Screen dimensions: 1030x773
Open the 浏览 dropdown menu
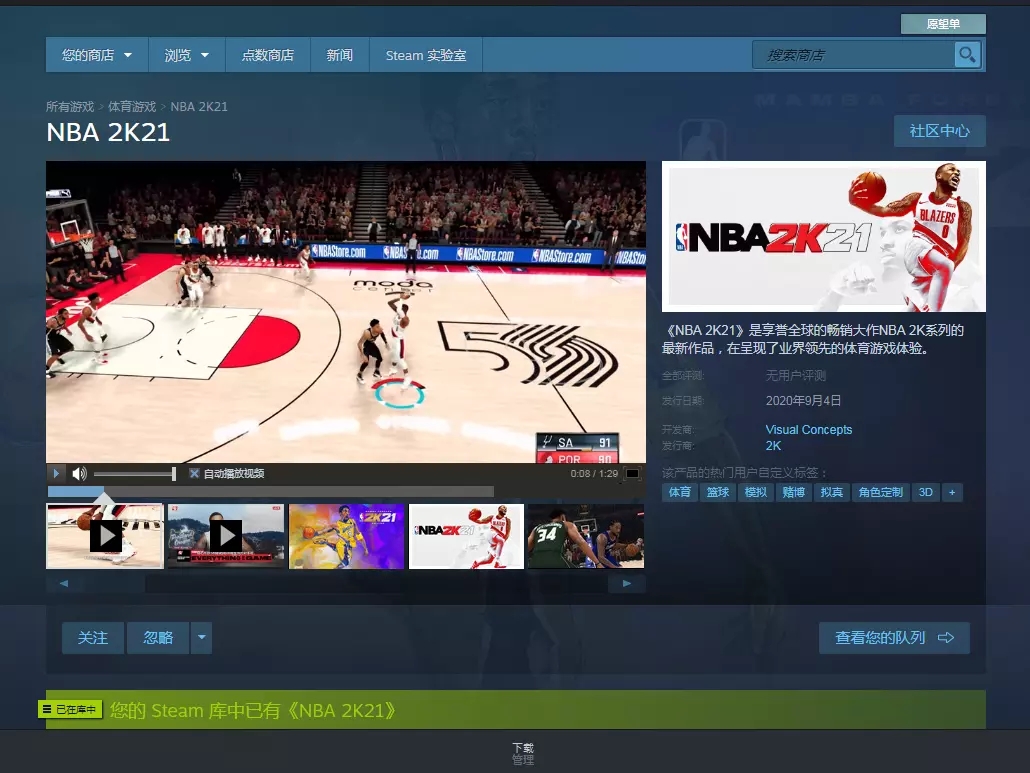click(186, 55)
